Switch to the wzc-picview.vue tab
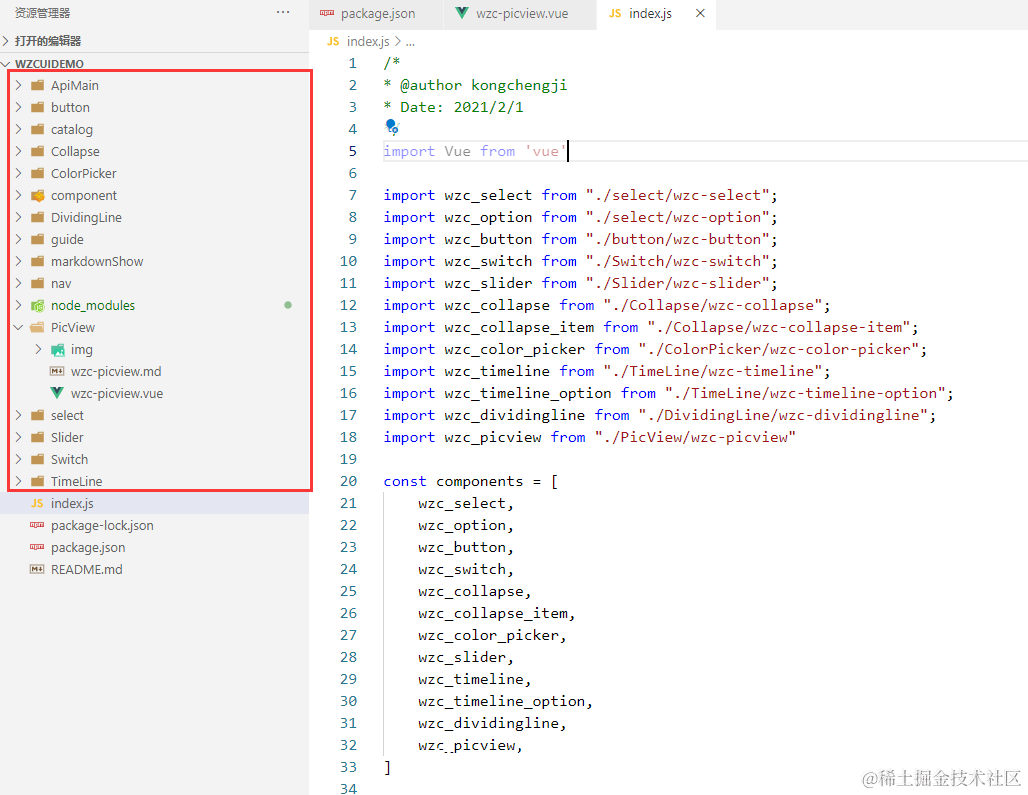Viewport: 1028px width, 795px height. [520, 14]
